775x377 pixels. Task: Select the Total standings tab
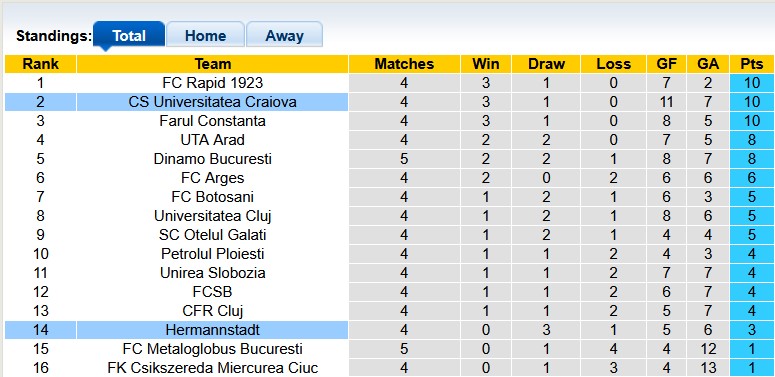[129, 36]
